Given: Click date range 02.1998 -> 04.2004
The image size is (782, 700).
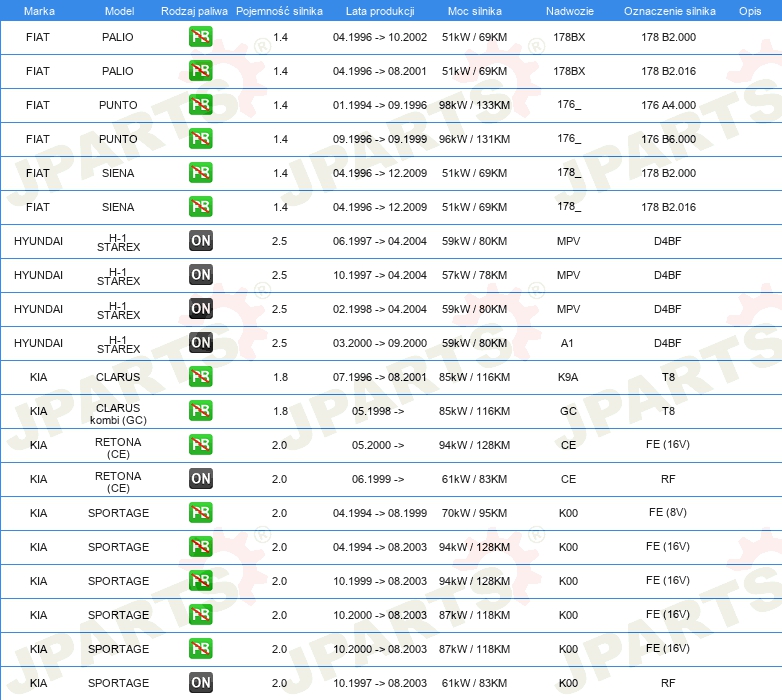Looking at the screenshot, I should pyautogui.click(x=380, y=309).
